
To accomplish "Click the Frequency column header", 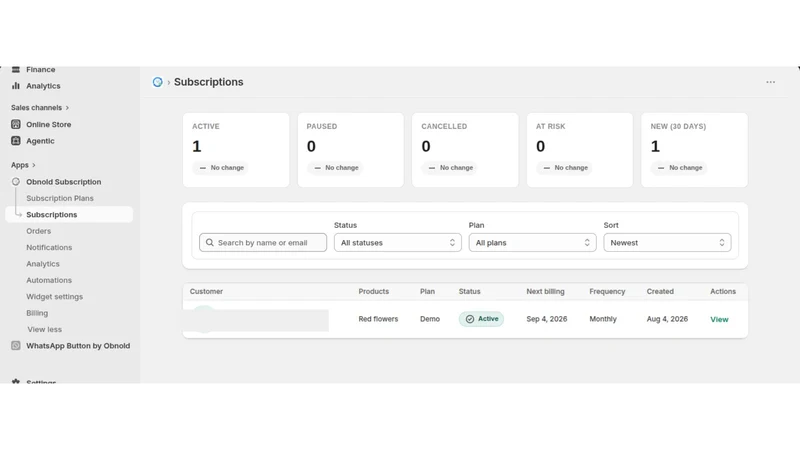I will 607,291.
